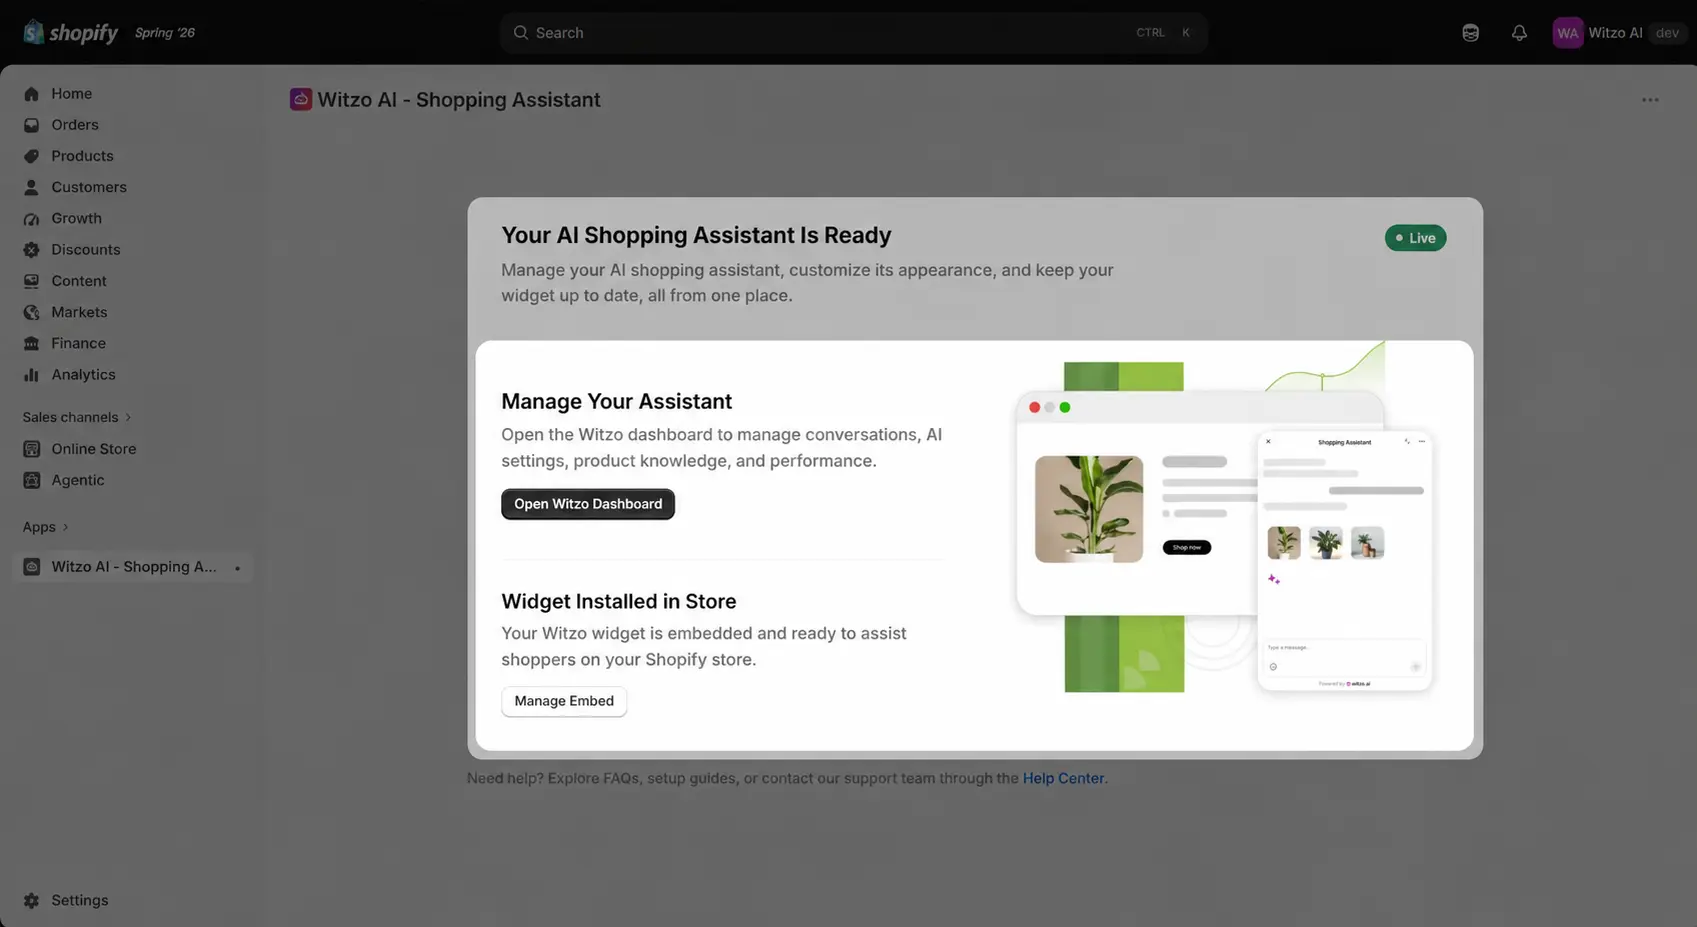Click the Witzo AI app icon in sidebar
The image size is (1697, 927).
pyautogui.click(x=32, y=567)
